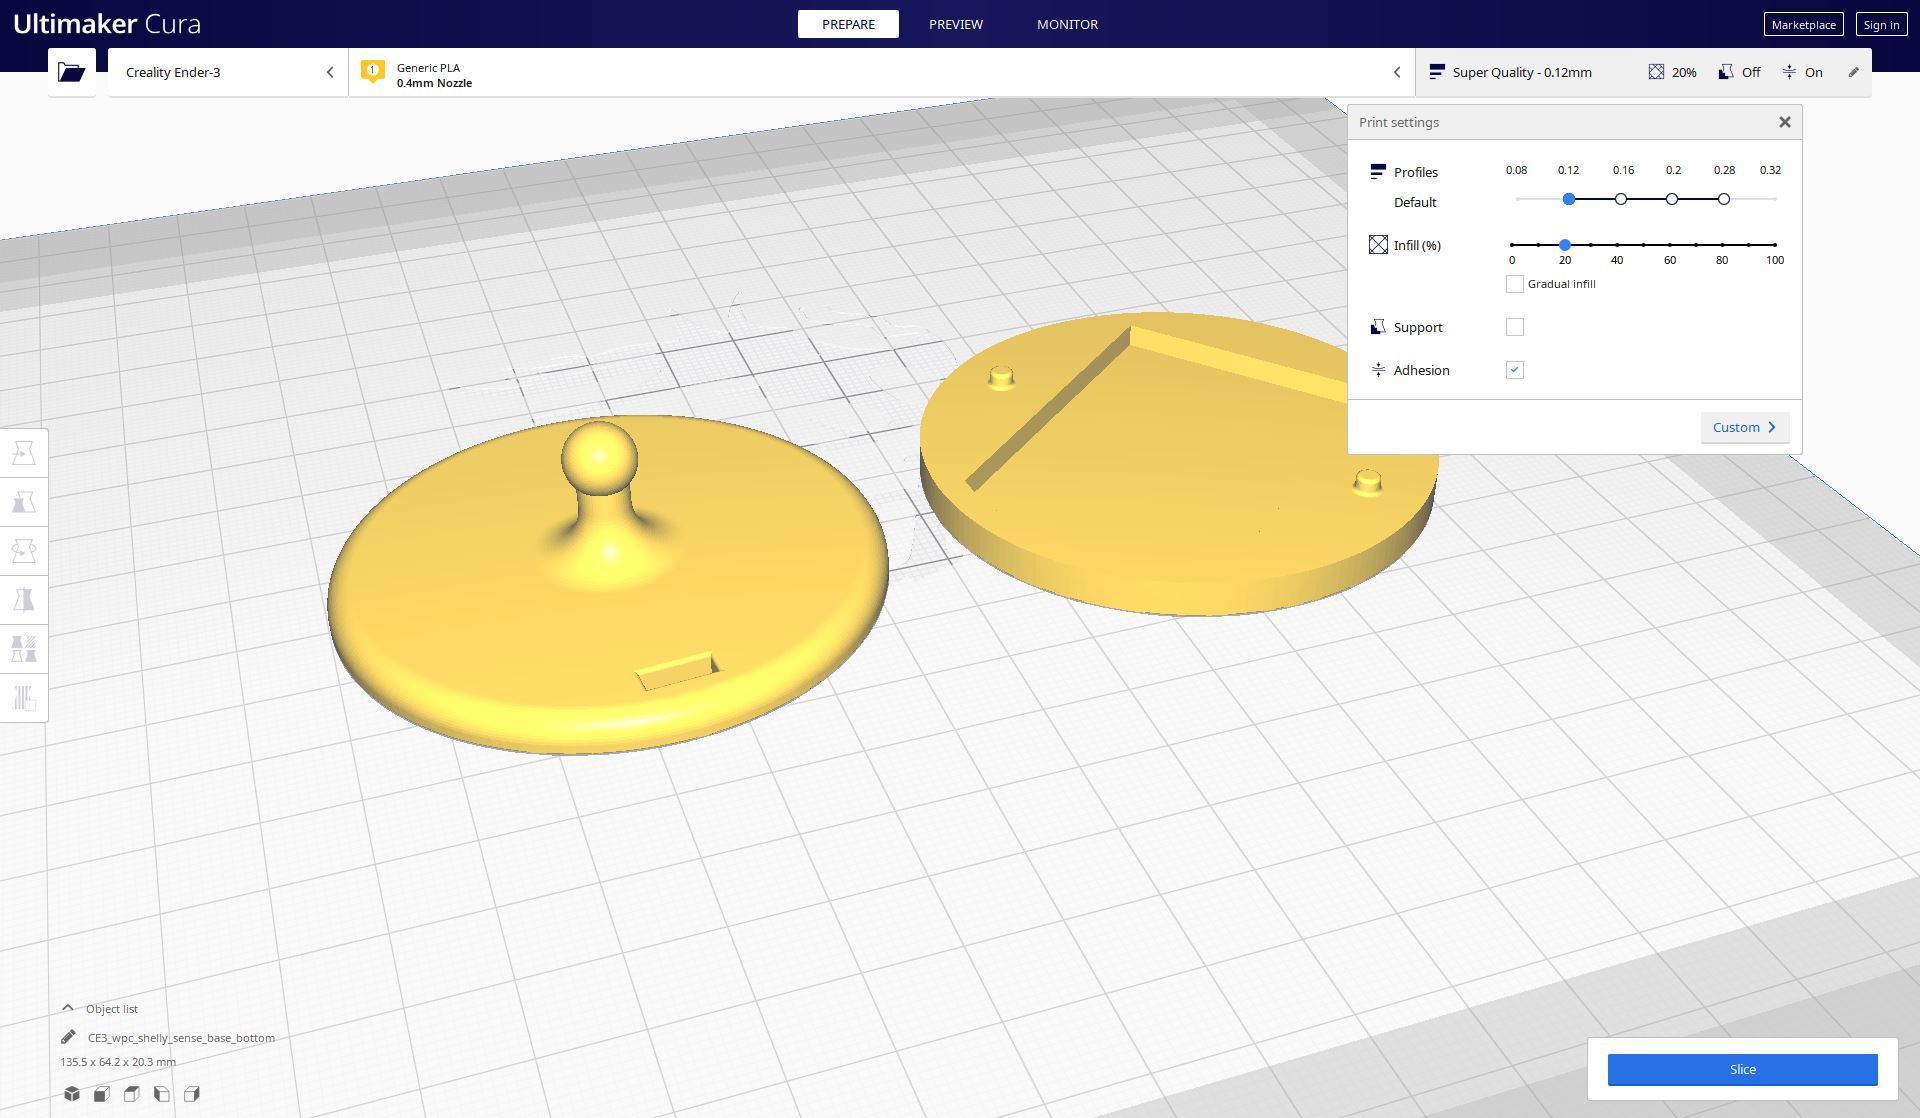Click the 'Print settings' panel title
The width and height of the screenshot is (1920, 1118).
tap(1398, 122)
